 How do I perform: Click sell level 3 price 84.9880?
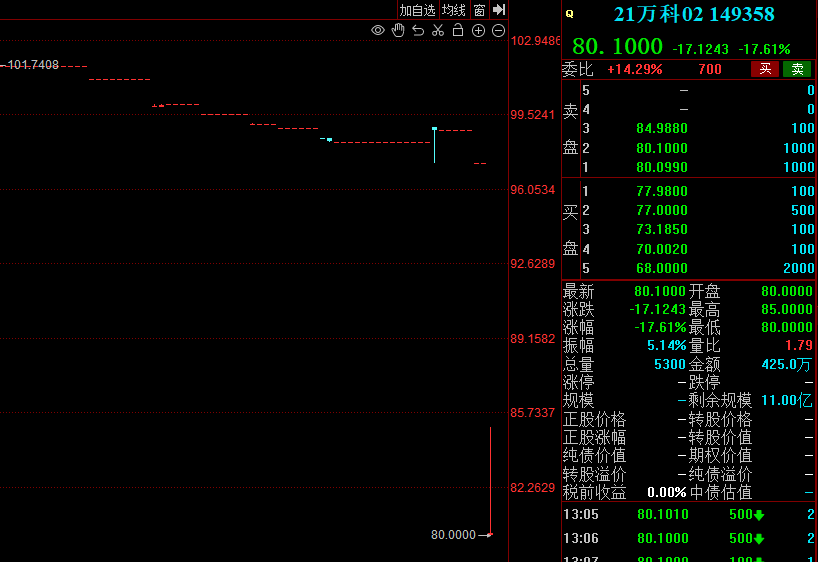[x=661, y=128]
